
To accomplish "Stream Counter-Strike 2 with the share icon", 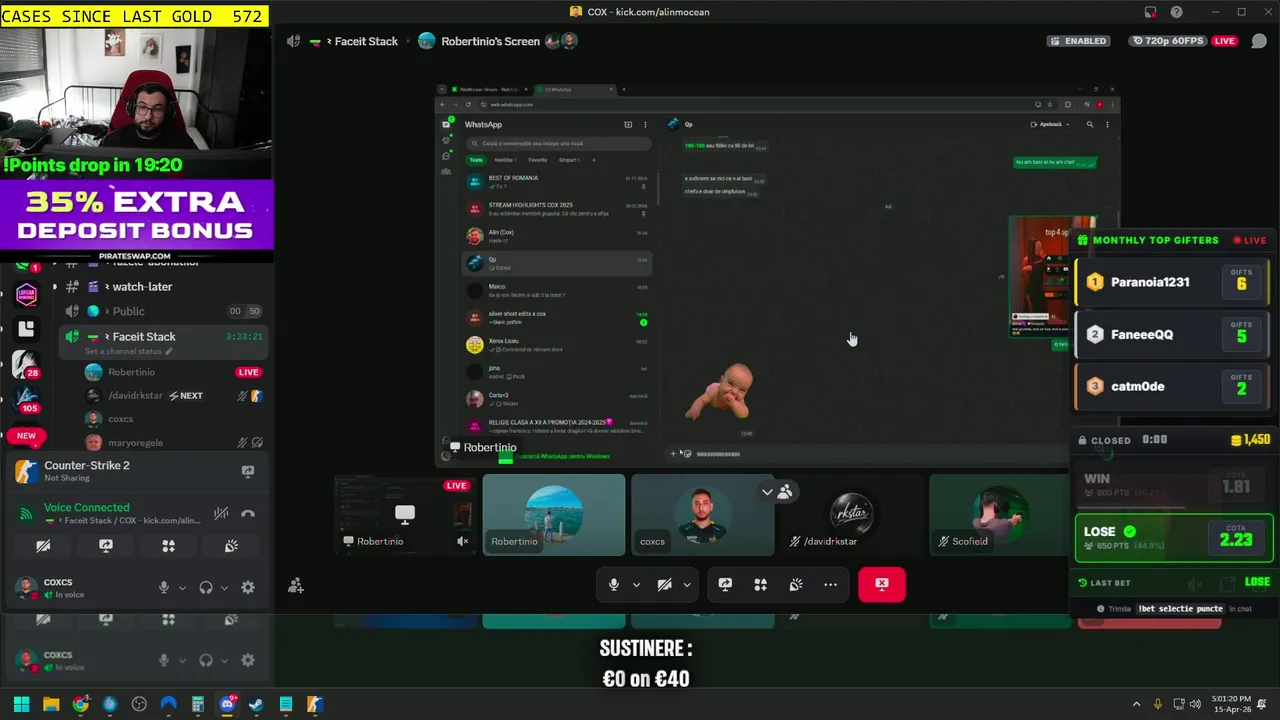I will (x=248, y=471).
